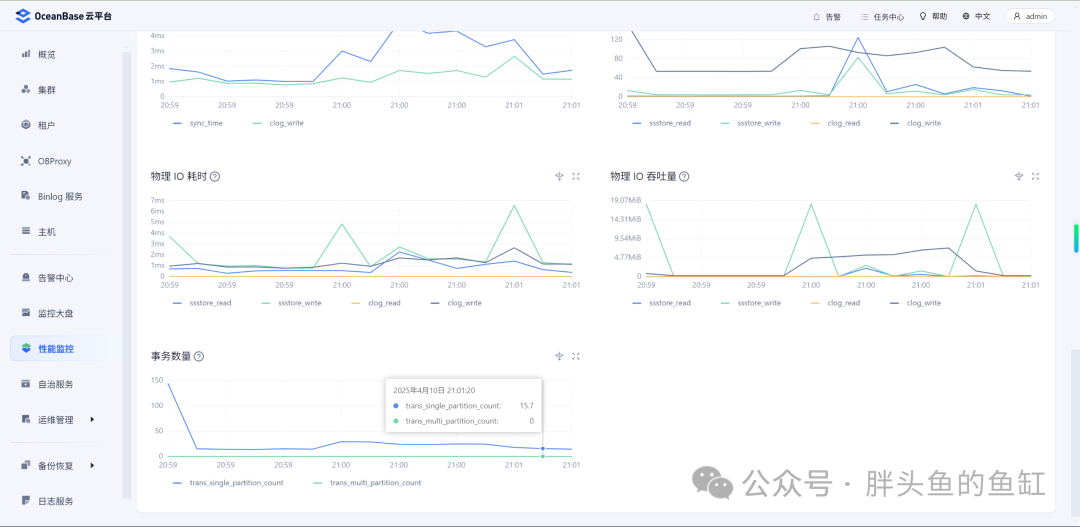Click the sidebar vertical scrollbar
Viewport: 1080px width, 527px height.
click(127, 276)
